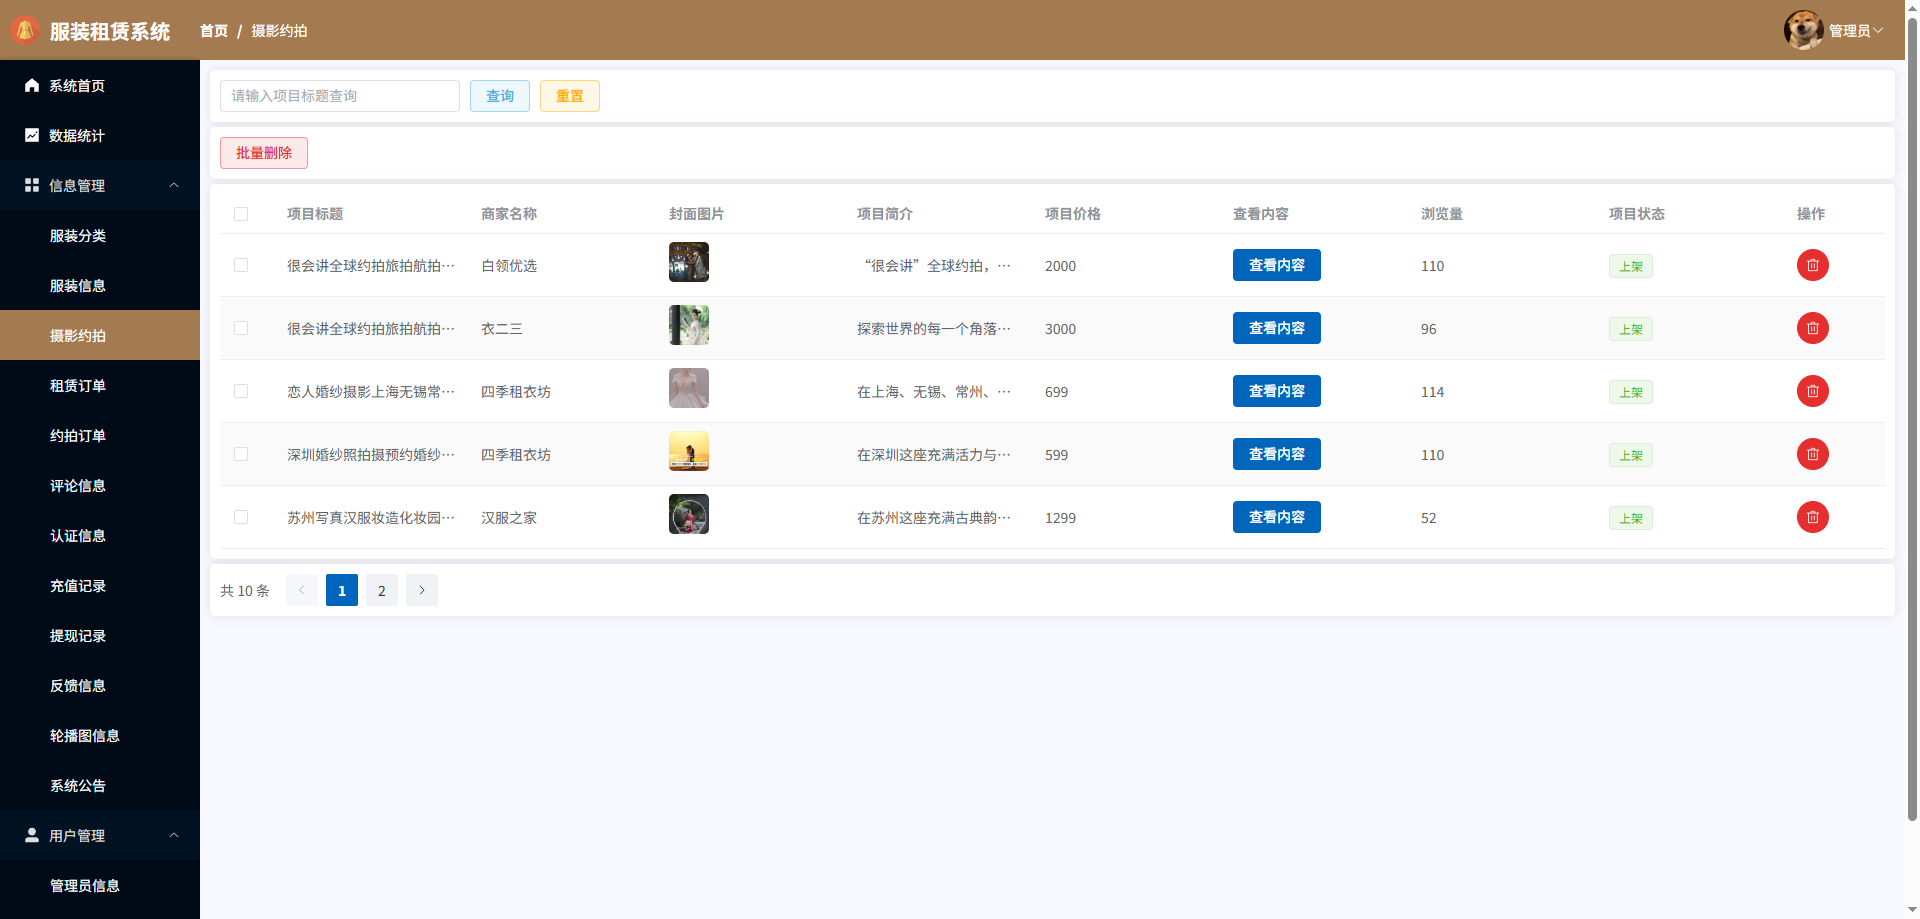Open the cover image of the 汉服之家 row
Viewport: 1920px width, 919px height.
click(x=689, y=514)
